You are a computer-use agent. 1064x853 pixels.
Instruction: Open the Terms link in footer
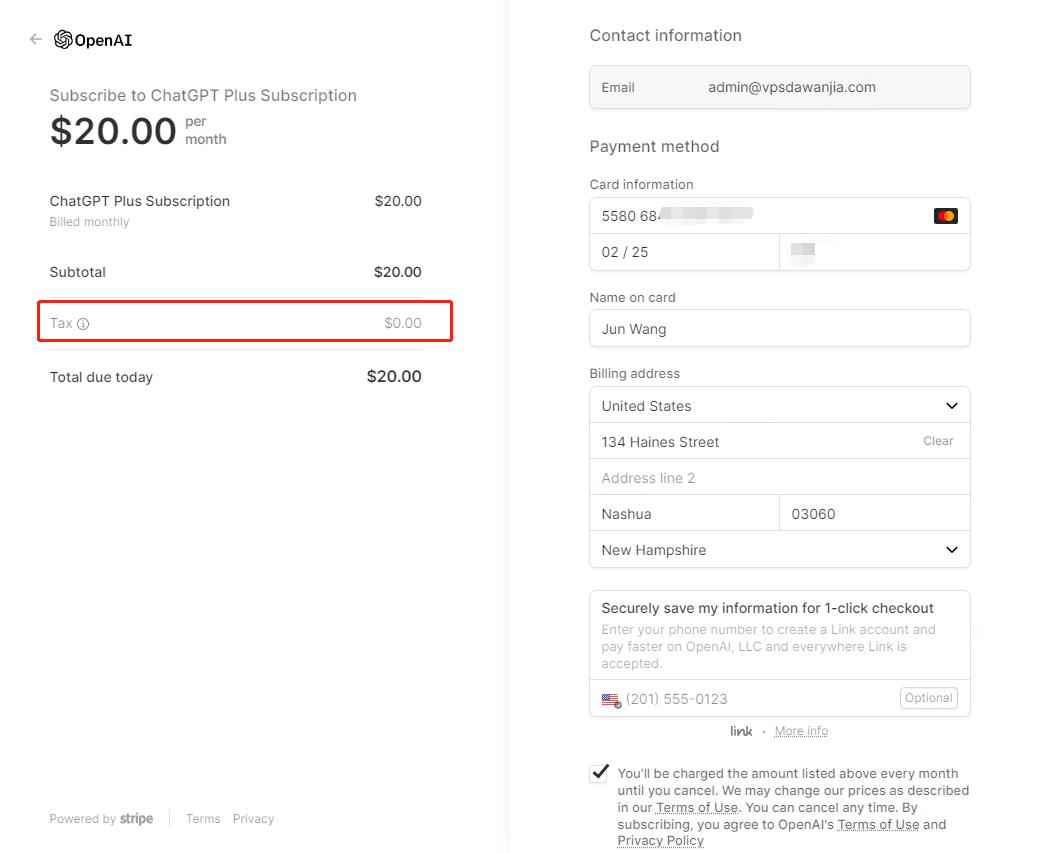203,818
